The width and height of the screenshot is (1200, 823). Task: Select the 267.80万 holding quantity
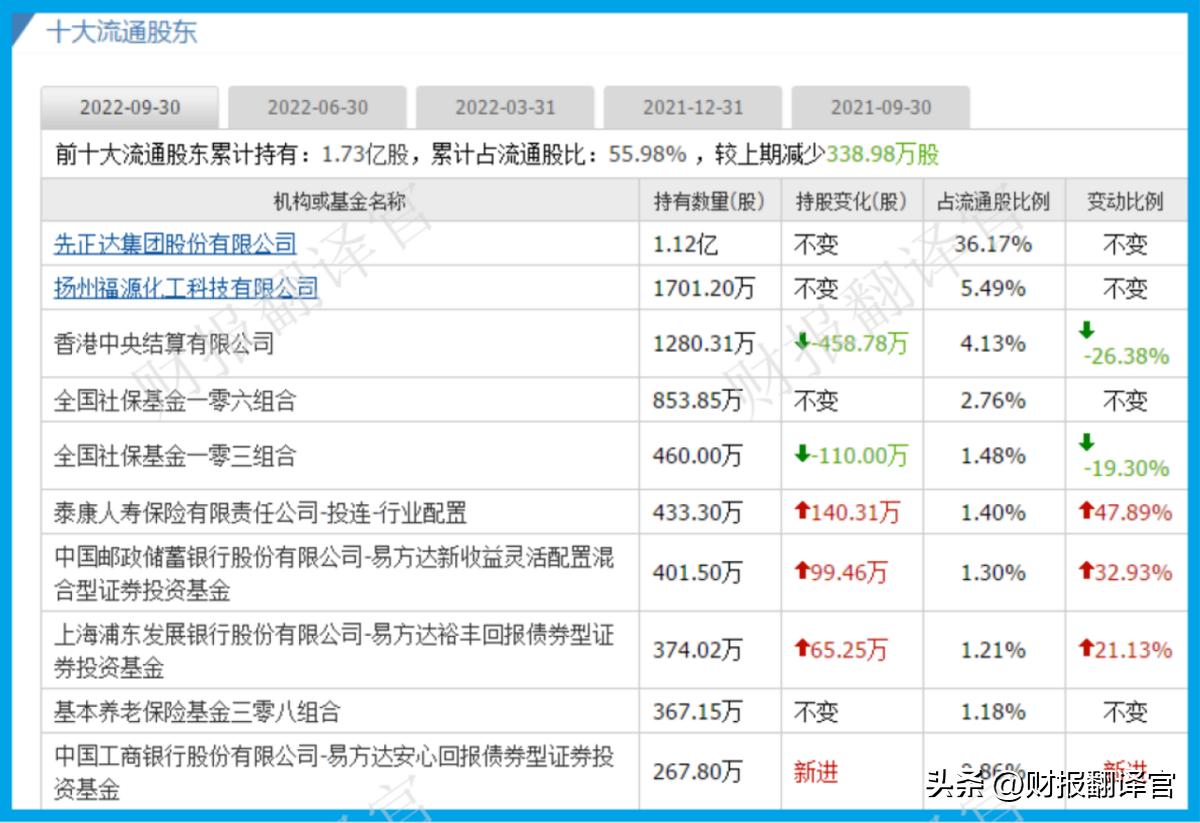click(x=698, y=773)
